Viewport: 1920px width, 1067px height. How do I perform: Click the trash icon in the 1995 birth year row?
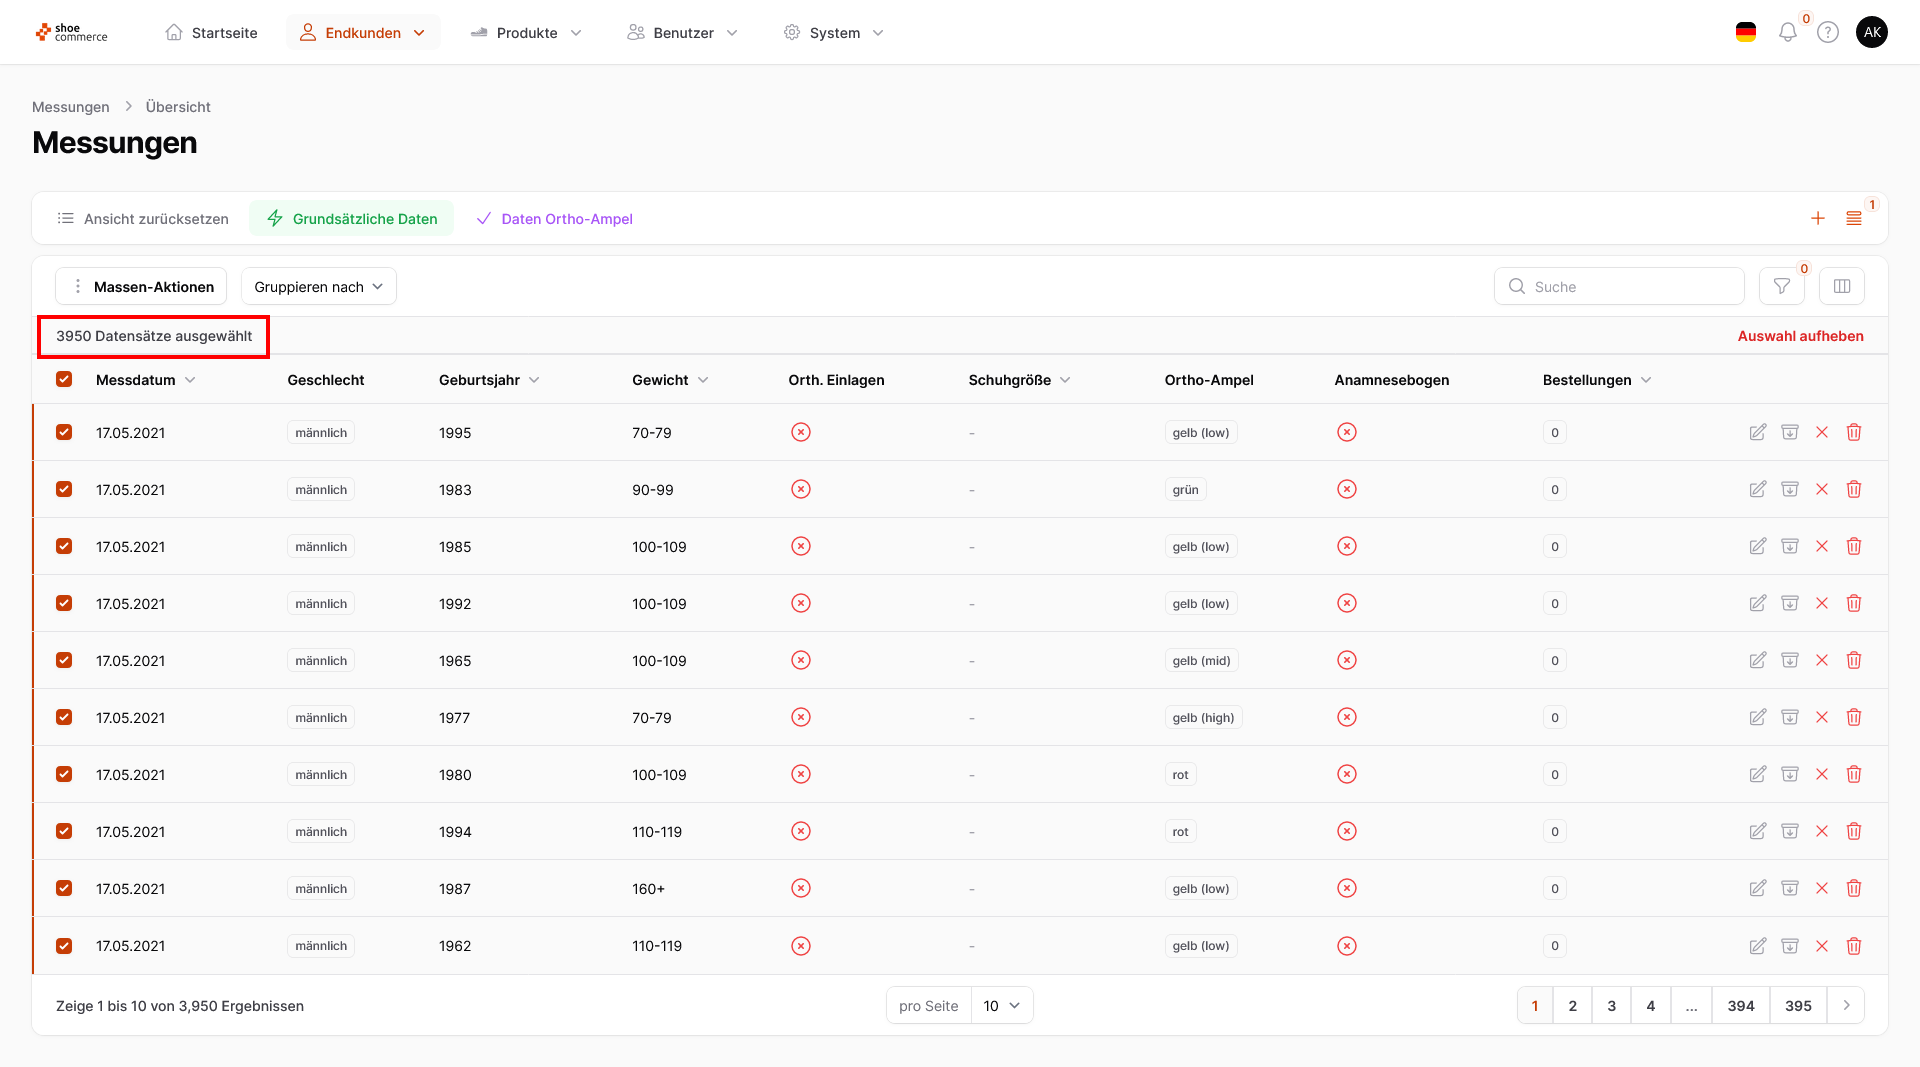click(x=1853, y=433)
